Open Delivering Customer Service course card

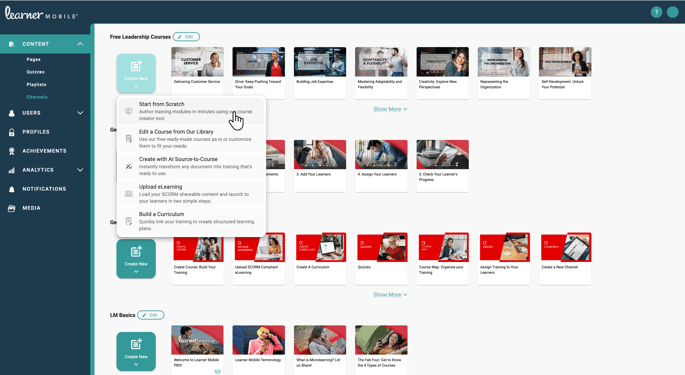click(197, 73)
